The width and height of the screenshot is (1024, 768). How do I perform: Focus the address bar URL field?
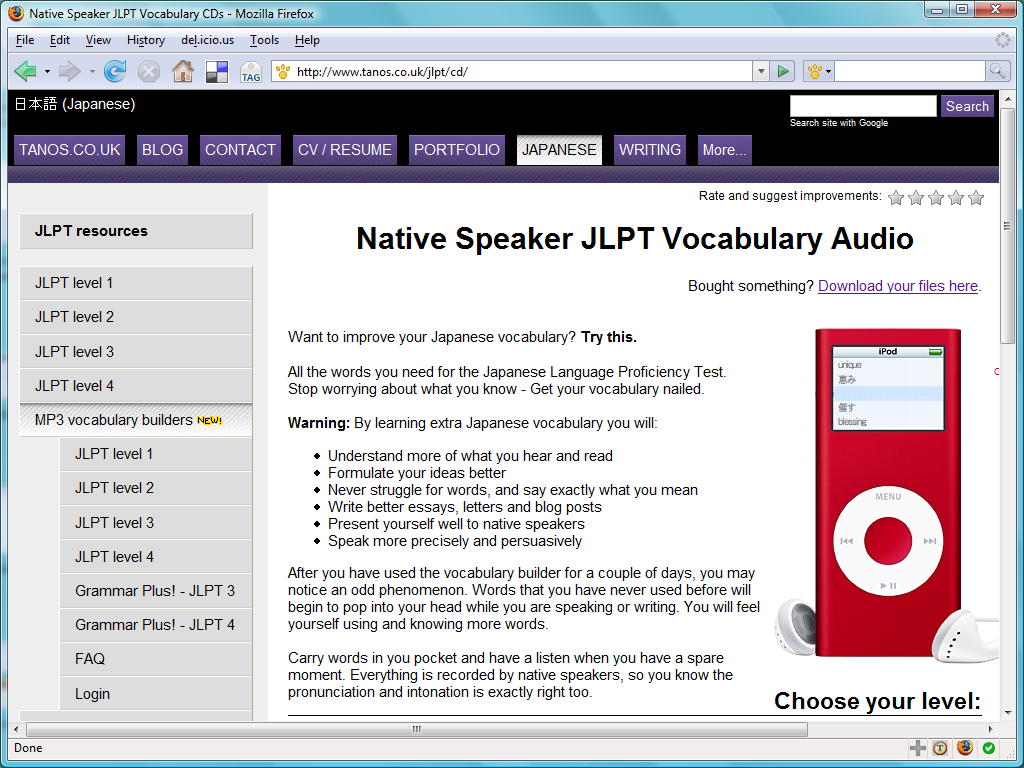pos(522,71)
